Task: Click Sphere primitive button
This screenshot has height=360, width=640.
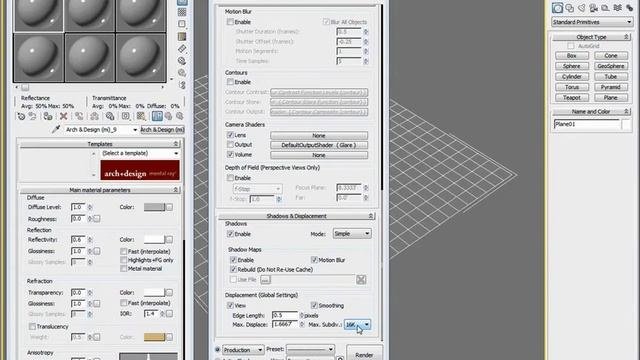Action: coord(572,66)
